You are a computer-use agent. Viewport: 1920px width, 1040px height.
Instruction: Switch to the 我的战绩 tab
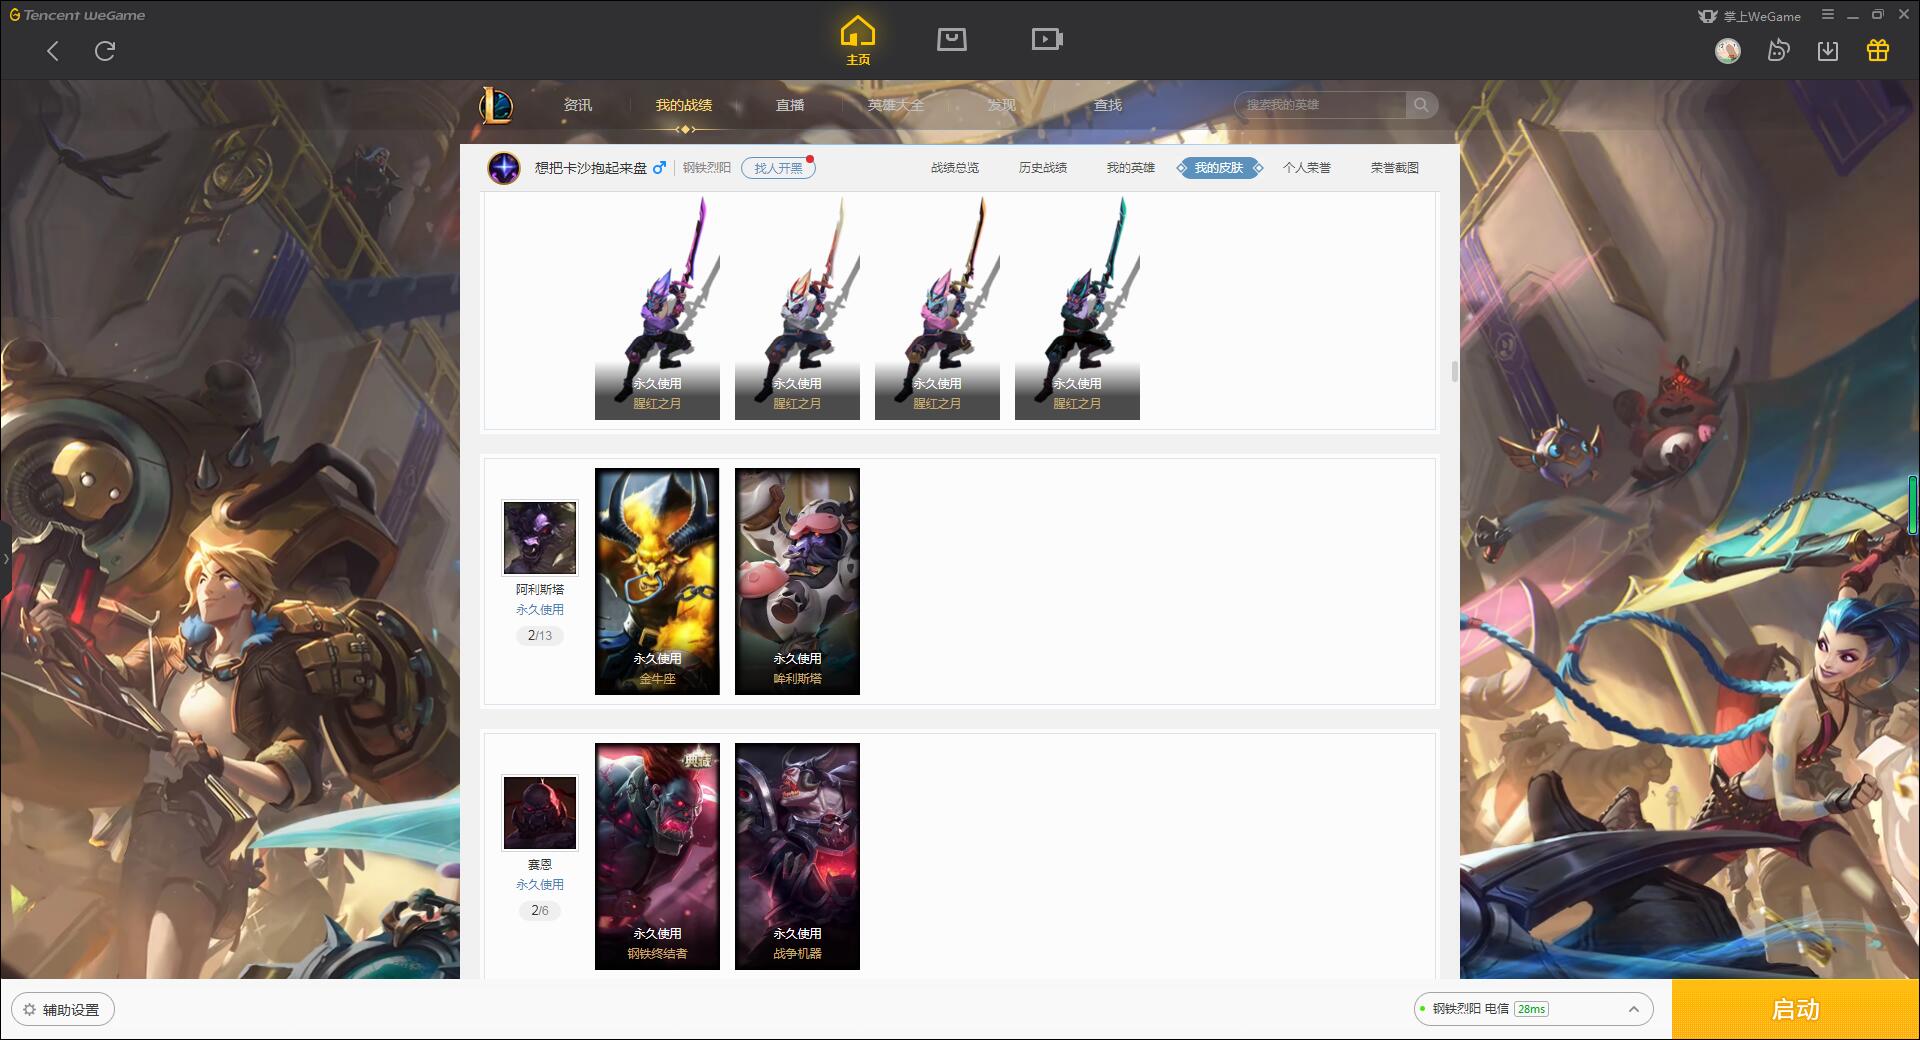(x=684, y=105)
